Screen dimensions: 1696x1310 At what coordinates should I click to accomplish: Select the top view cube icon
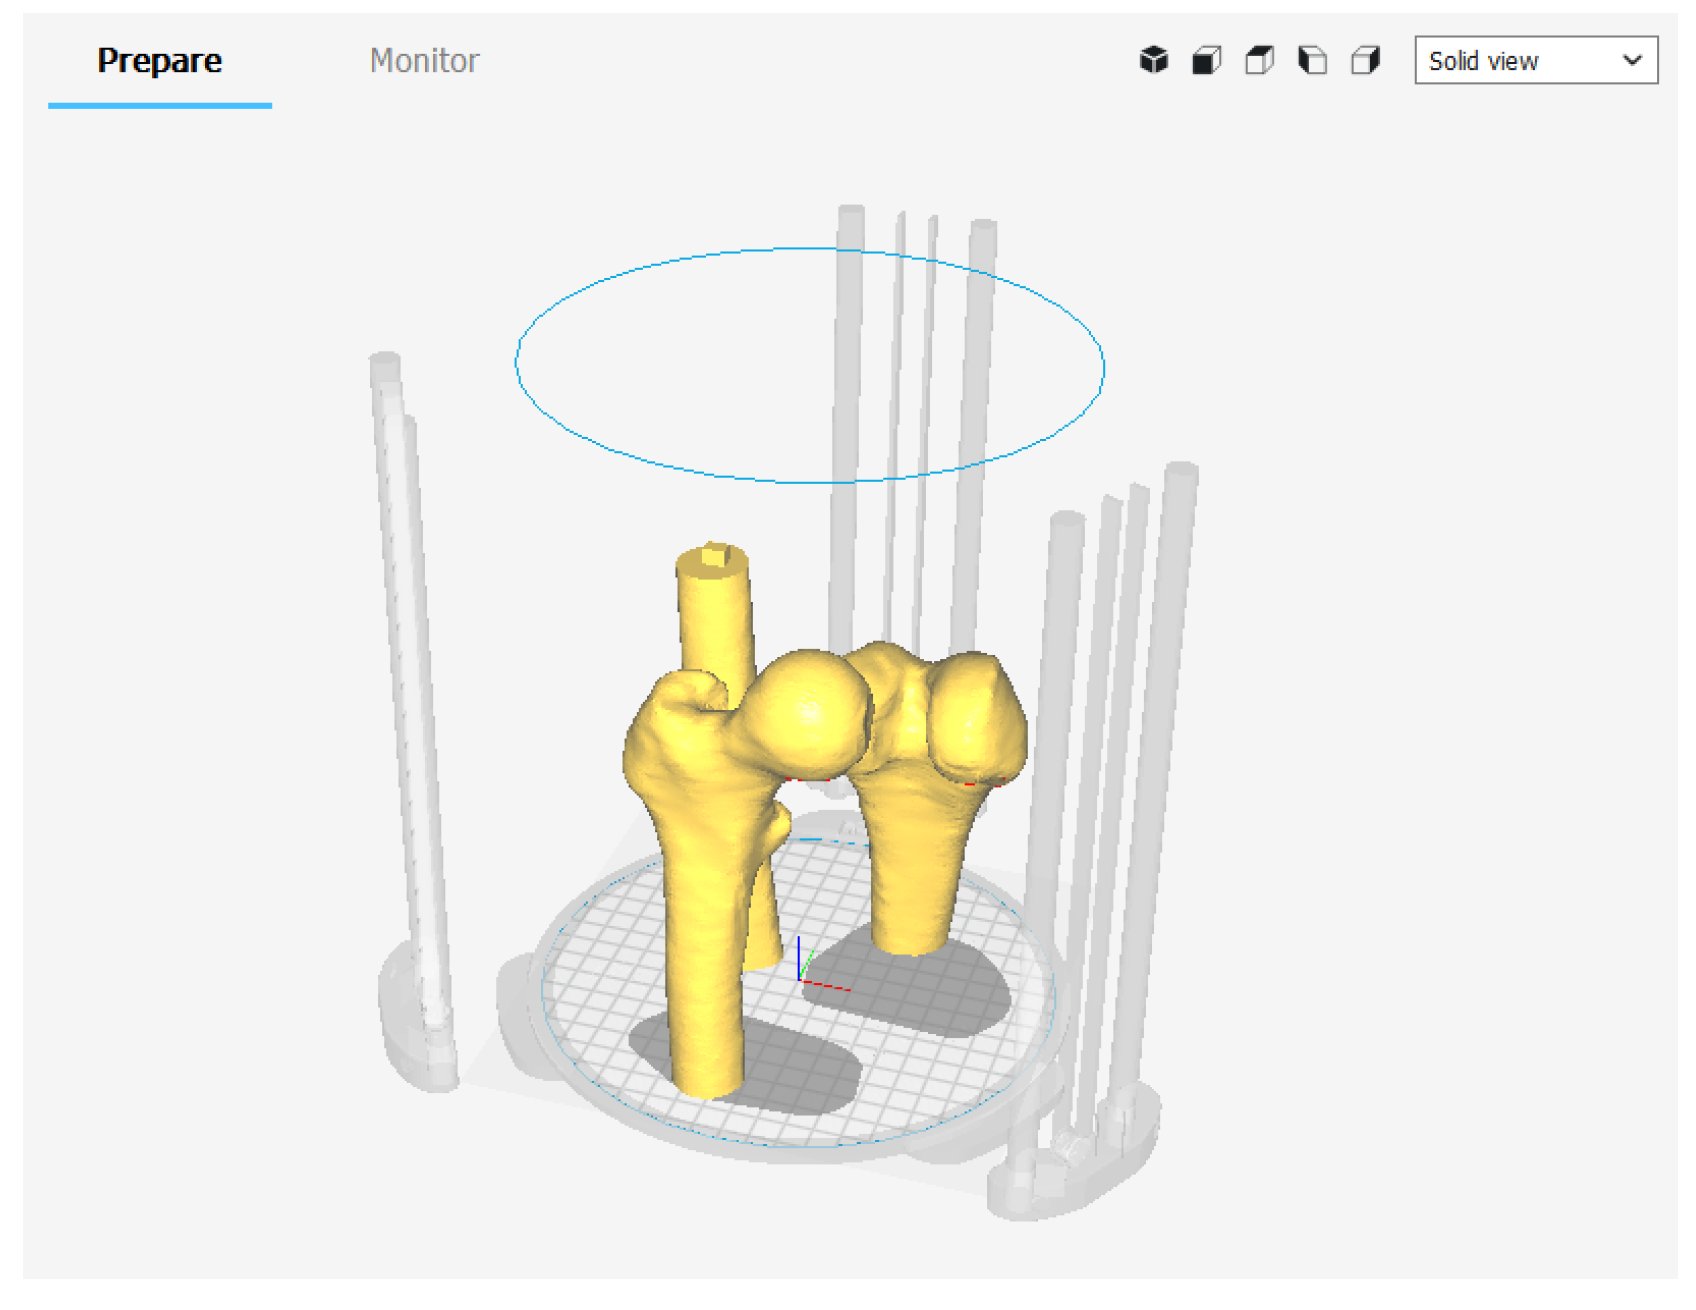1259,61
